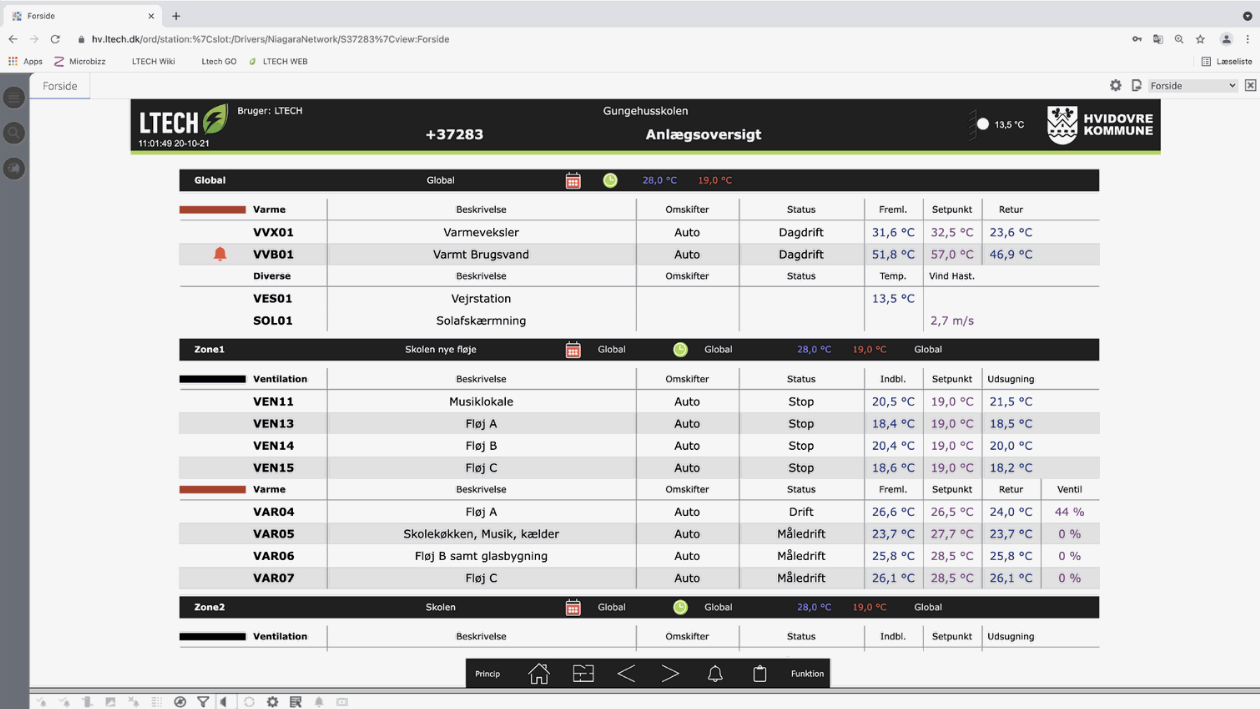Go back with the left arrow icon
This screenshot has height=709, width=1260.
pyautogui.click(x=626, y=674)
